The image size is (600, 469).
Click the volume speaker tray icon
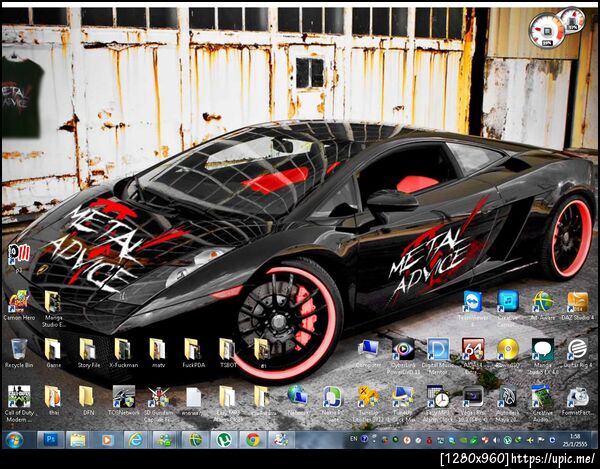[x=496, y=440]
